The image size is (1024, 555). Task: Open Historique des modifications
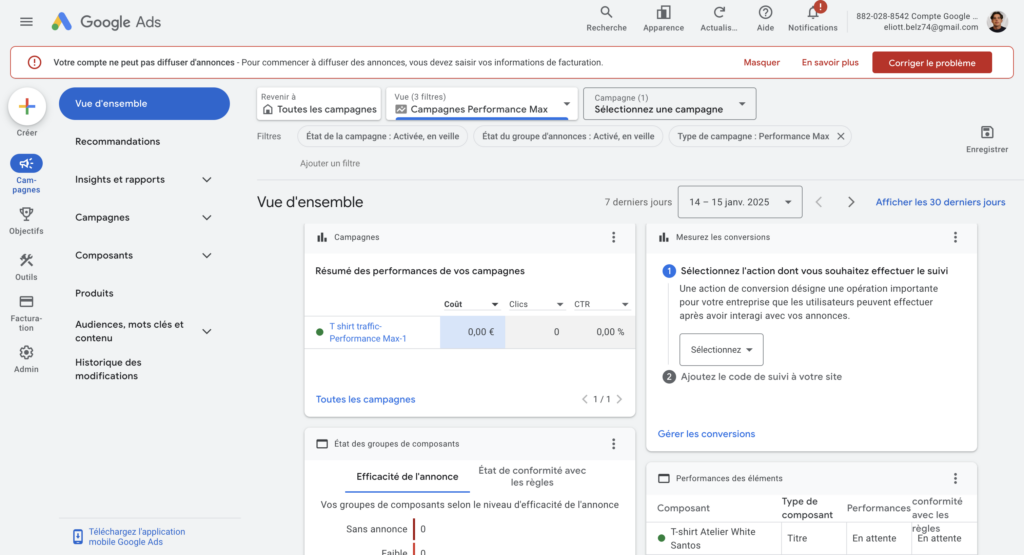[x=108, y=369]
